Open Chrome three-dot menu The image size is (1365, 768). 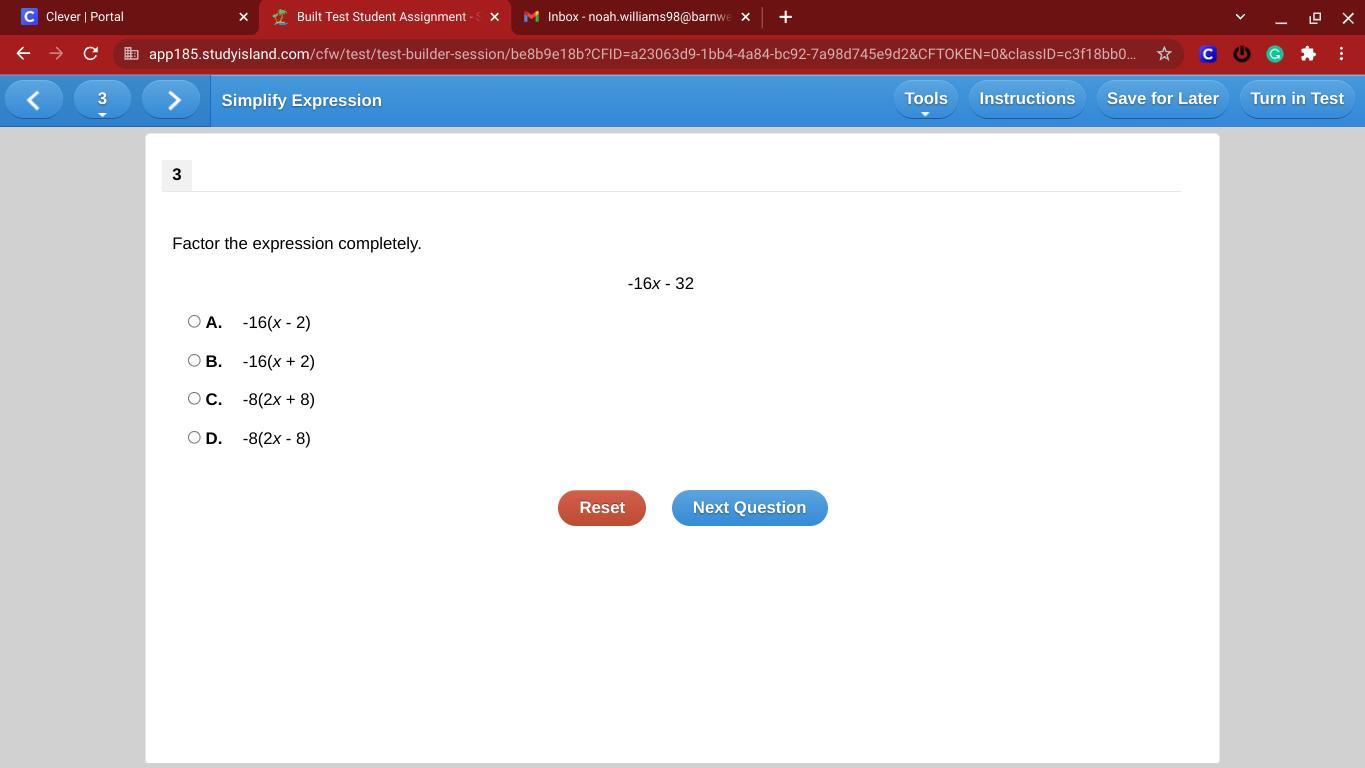coord(1341,54)
